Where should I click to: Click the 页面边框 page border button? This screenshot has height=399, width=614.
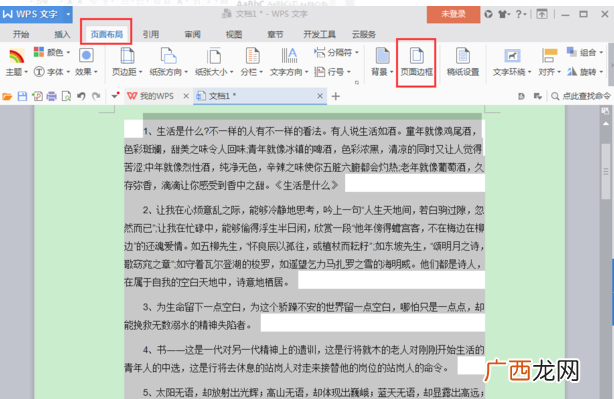[x=416, y=62]
